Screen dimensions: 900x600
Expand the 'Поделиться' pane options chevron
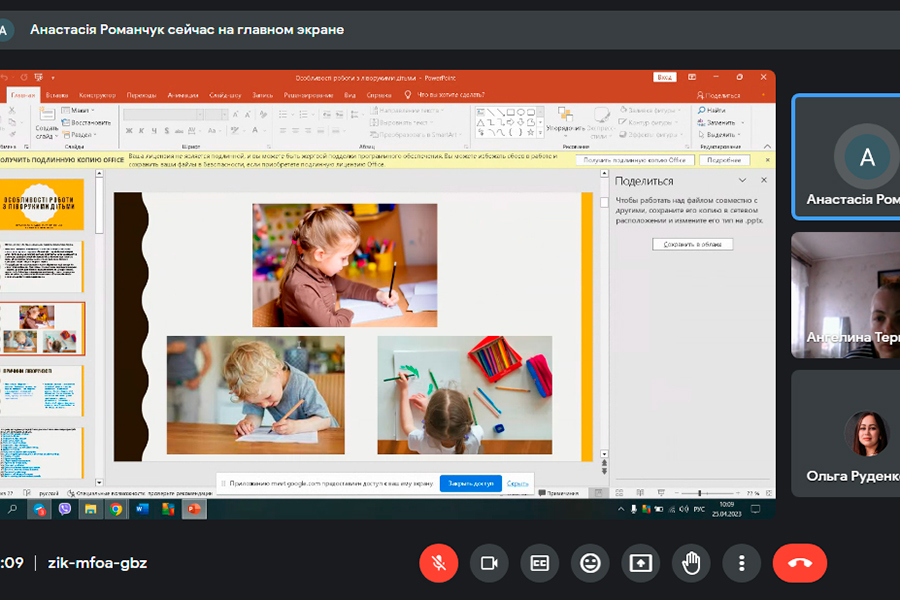[742, 180]
